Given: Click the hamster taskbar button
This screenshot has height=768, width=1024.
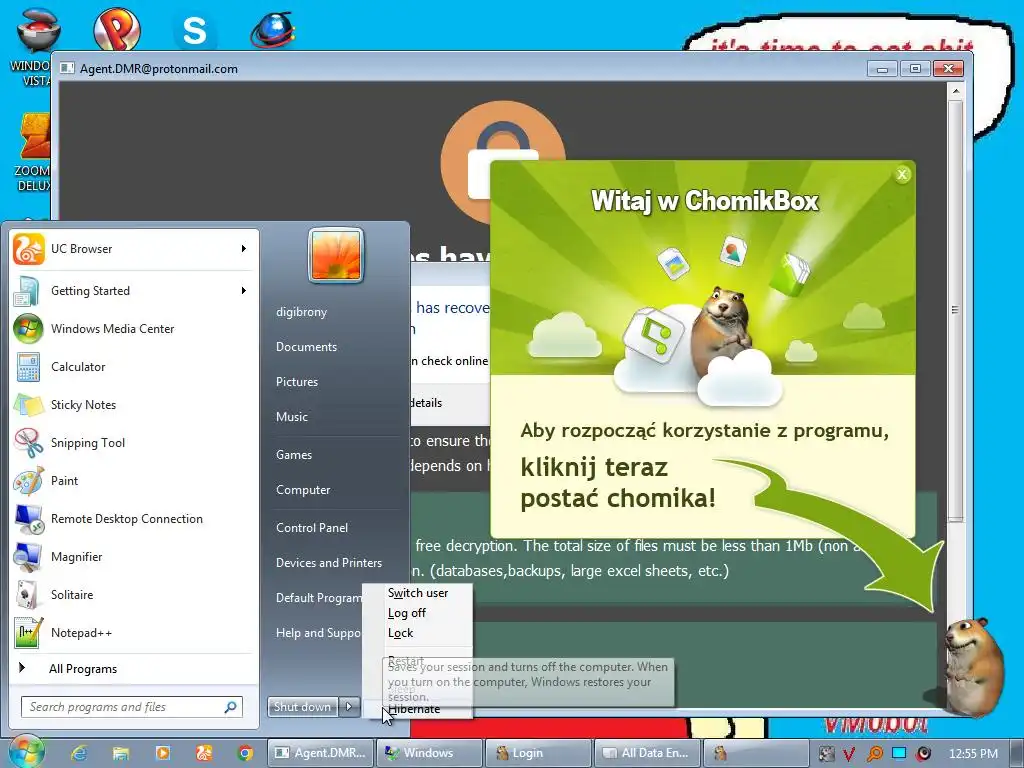Looking at the screenshot, I should 755,753.
